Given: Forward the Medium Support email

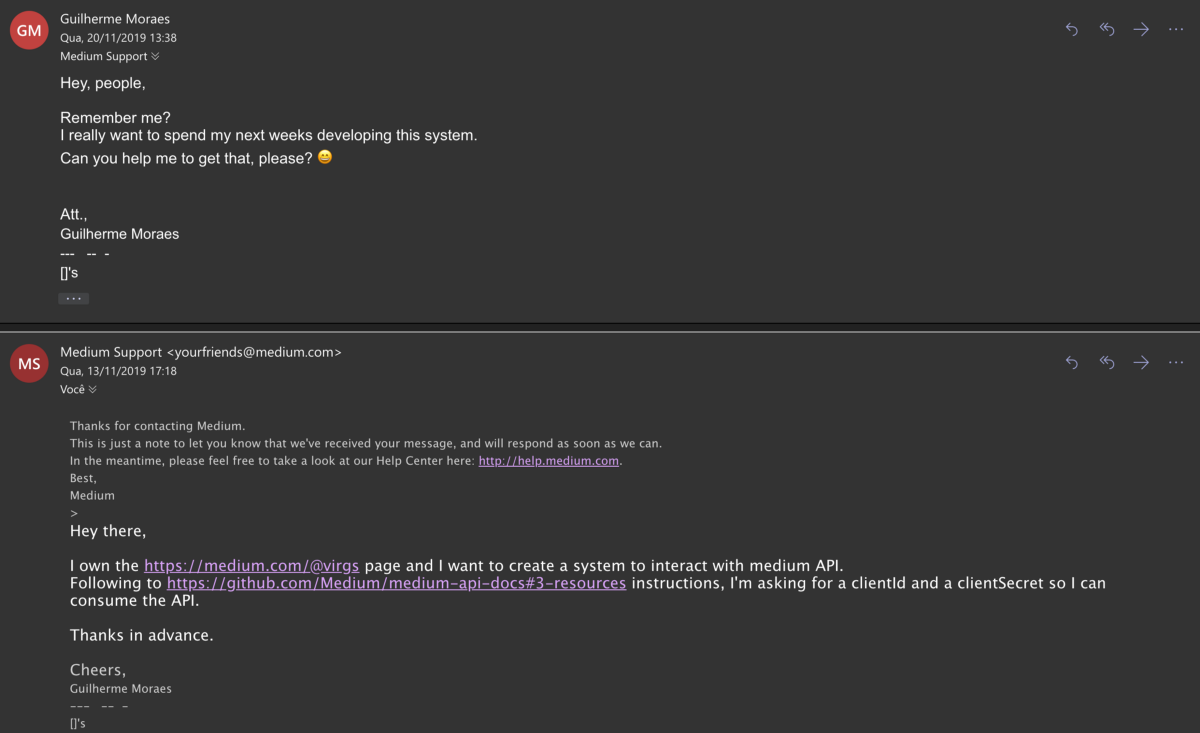Looking at the screenshot, I should click(x=1141, y=363).
